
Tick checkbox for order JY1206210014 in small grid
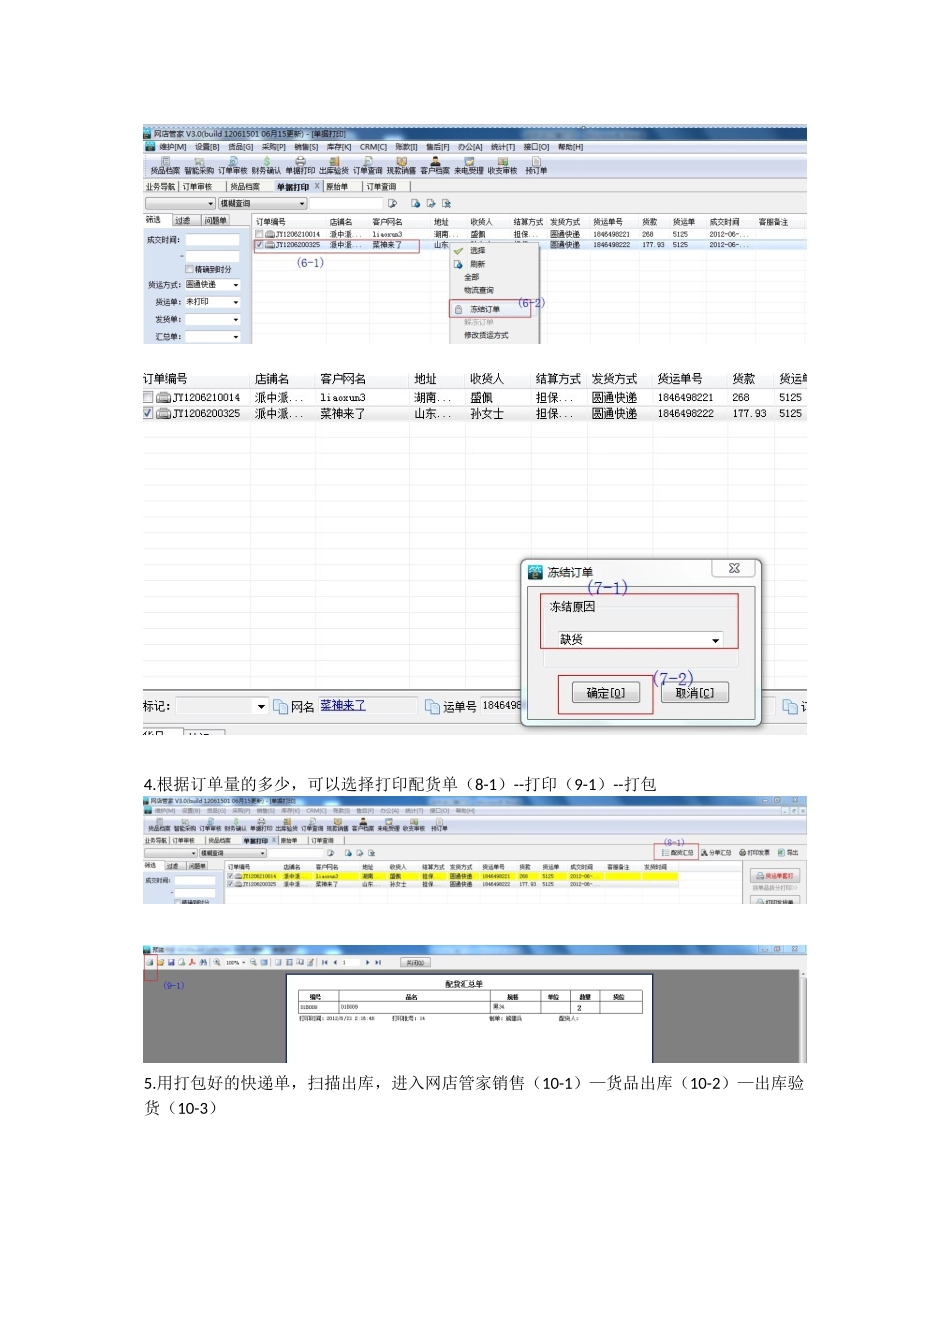[x=259, y=234]
